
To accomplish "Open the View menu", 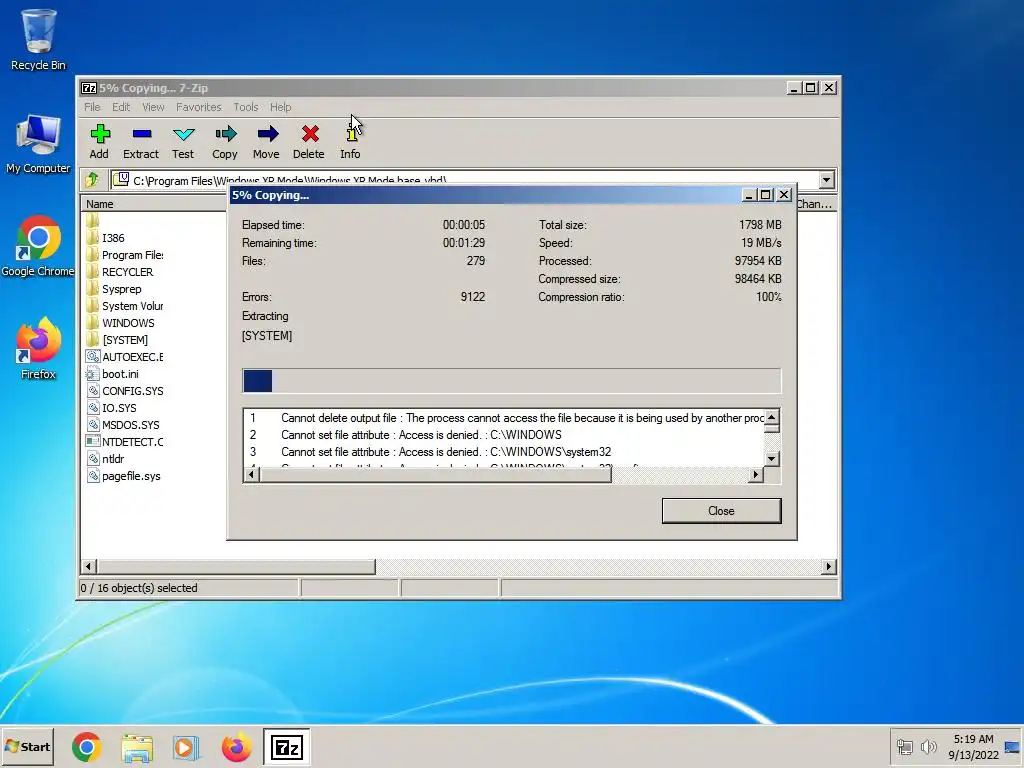I will pos(153,106).
